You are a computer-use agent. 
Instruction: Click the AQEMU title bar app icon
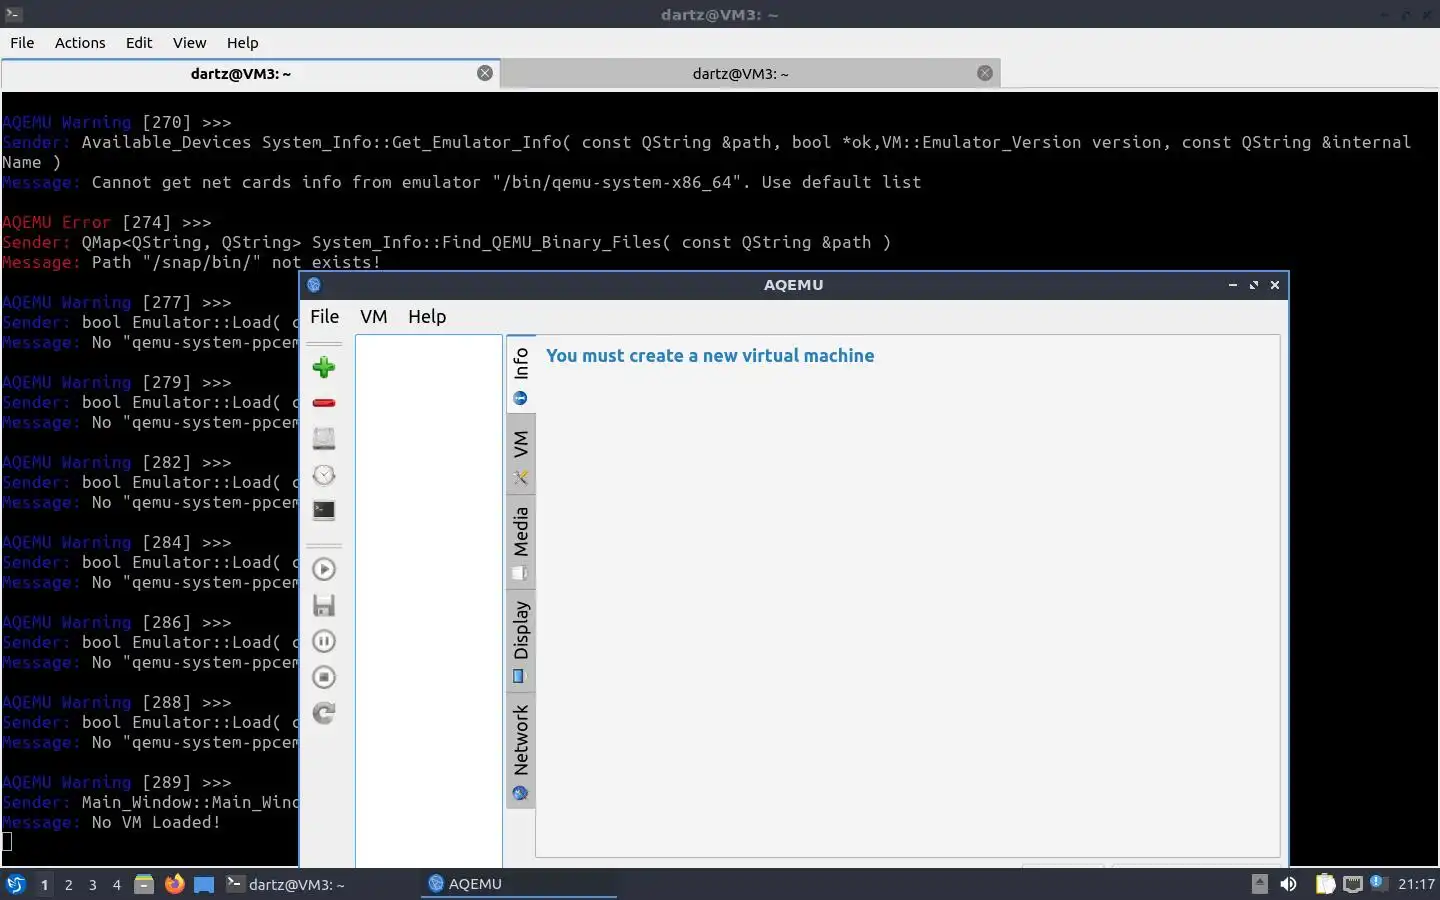pyautogui.click(x=314, y=285)
